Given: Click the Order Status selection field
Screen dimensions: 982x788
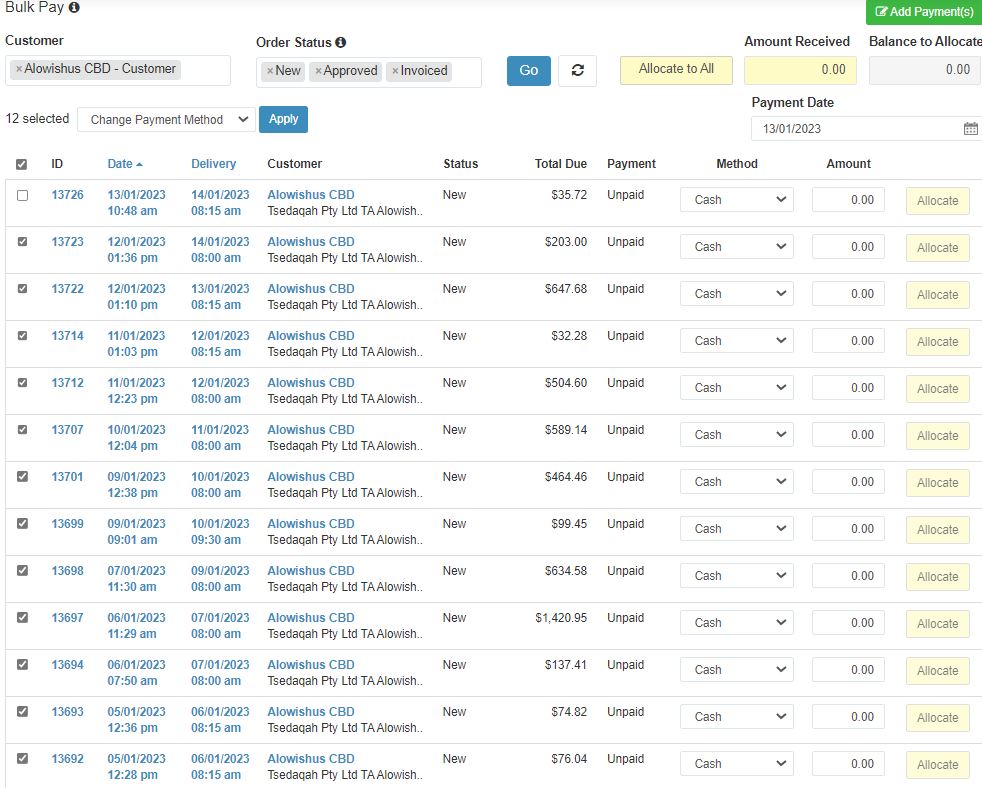Looking at the screenshot, I should coord(369,72).
